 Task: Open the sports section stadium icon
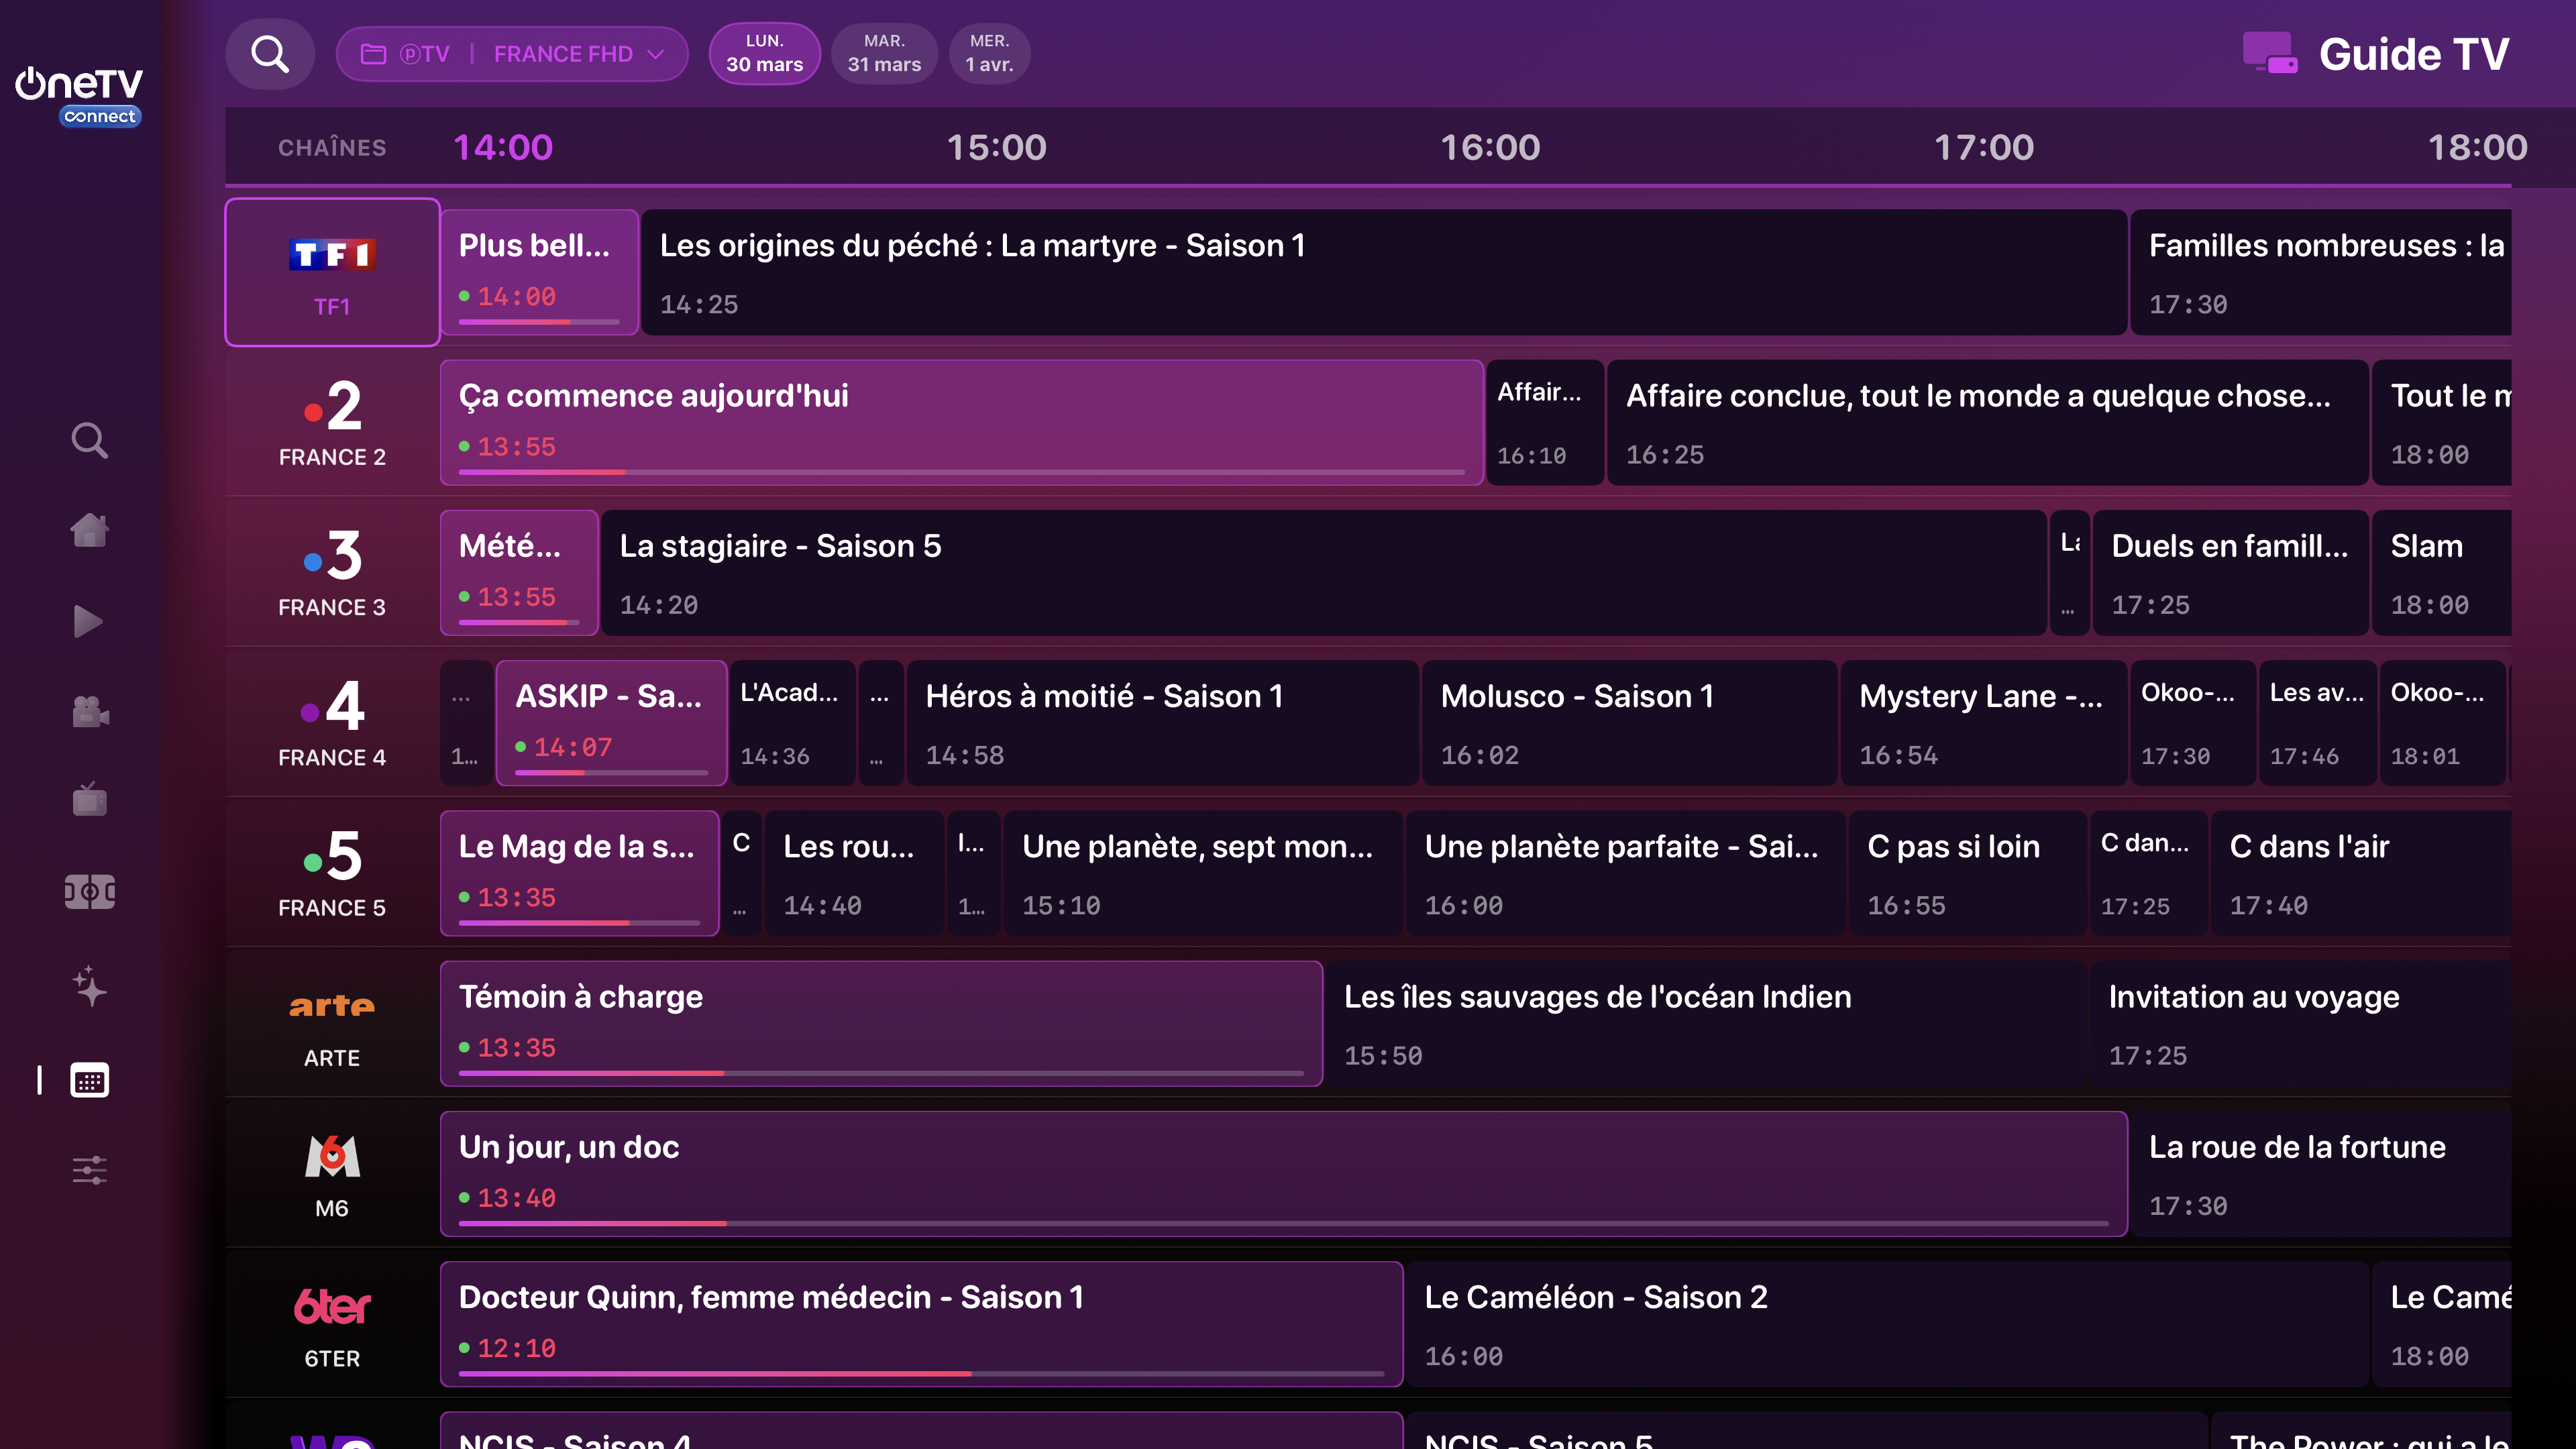(89, 890)
